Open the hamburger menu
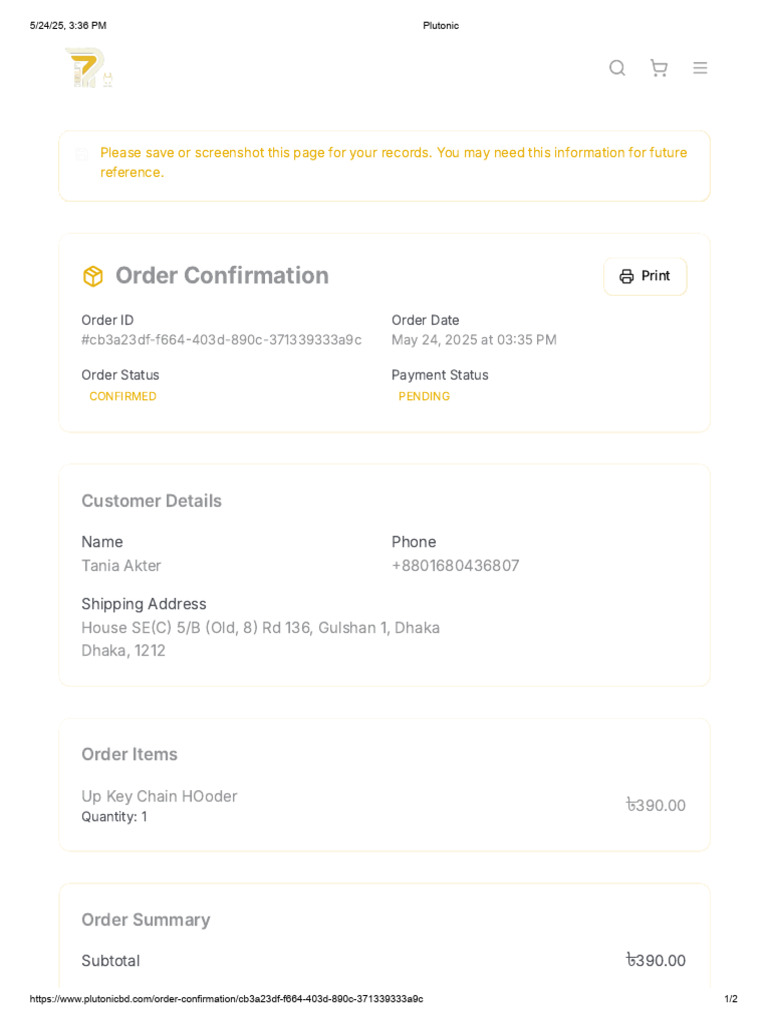The width and height of the screenshot is (768, 1024). tap(700, 68)
